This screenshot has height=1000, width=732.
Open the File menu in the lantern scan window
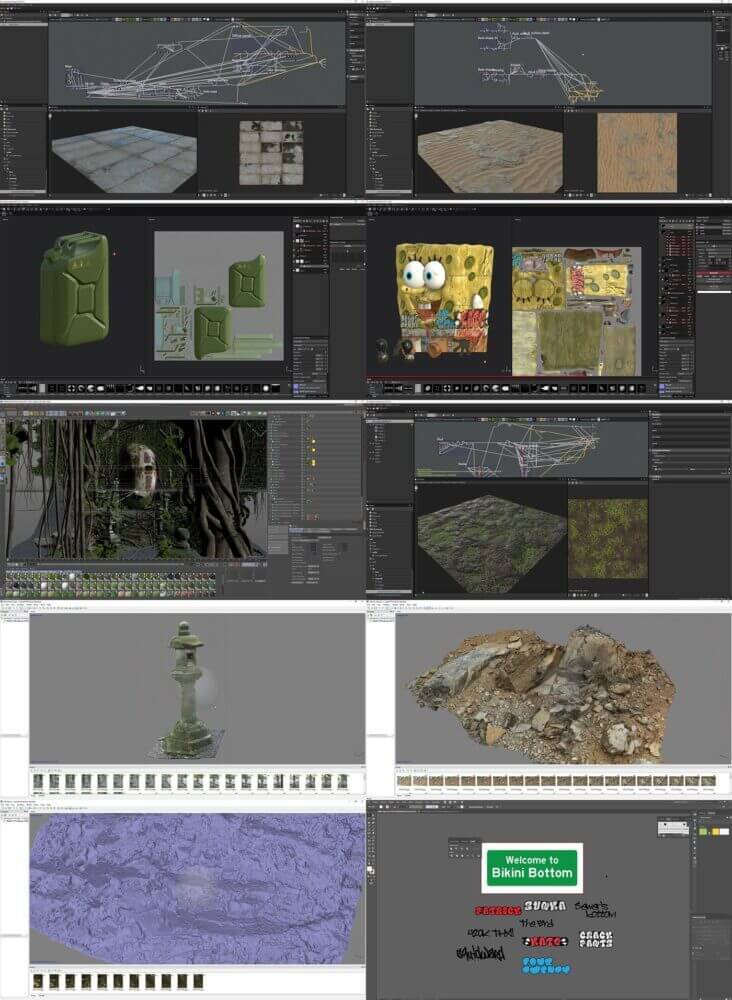[x=3, y=605]
